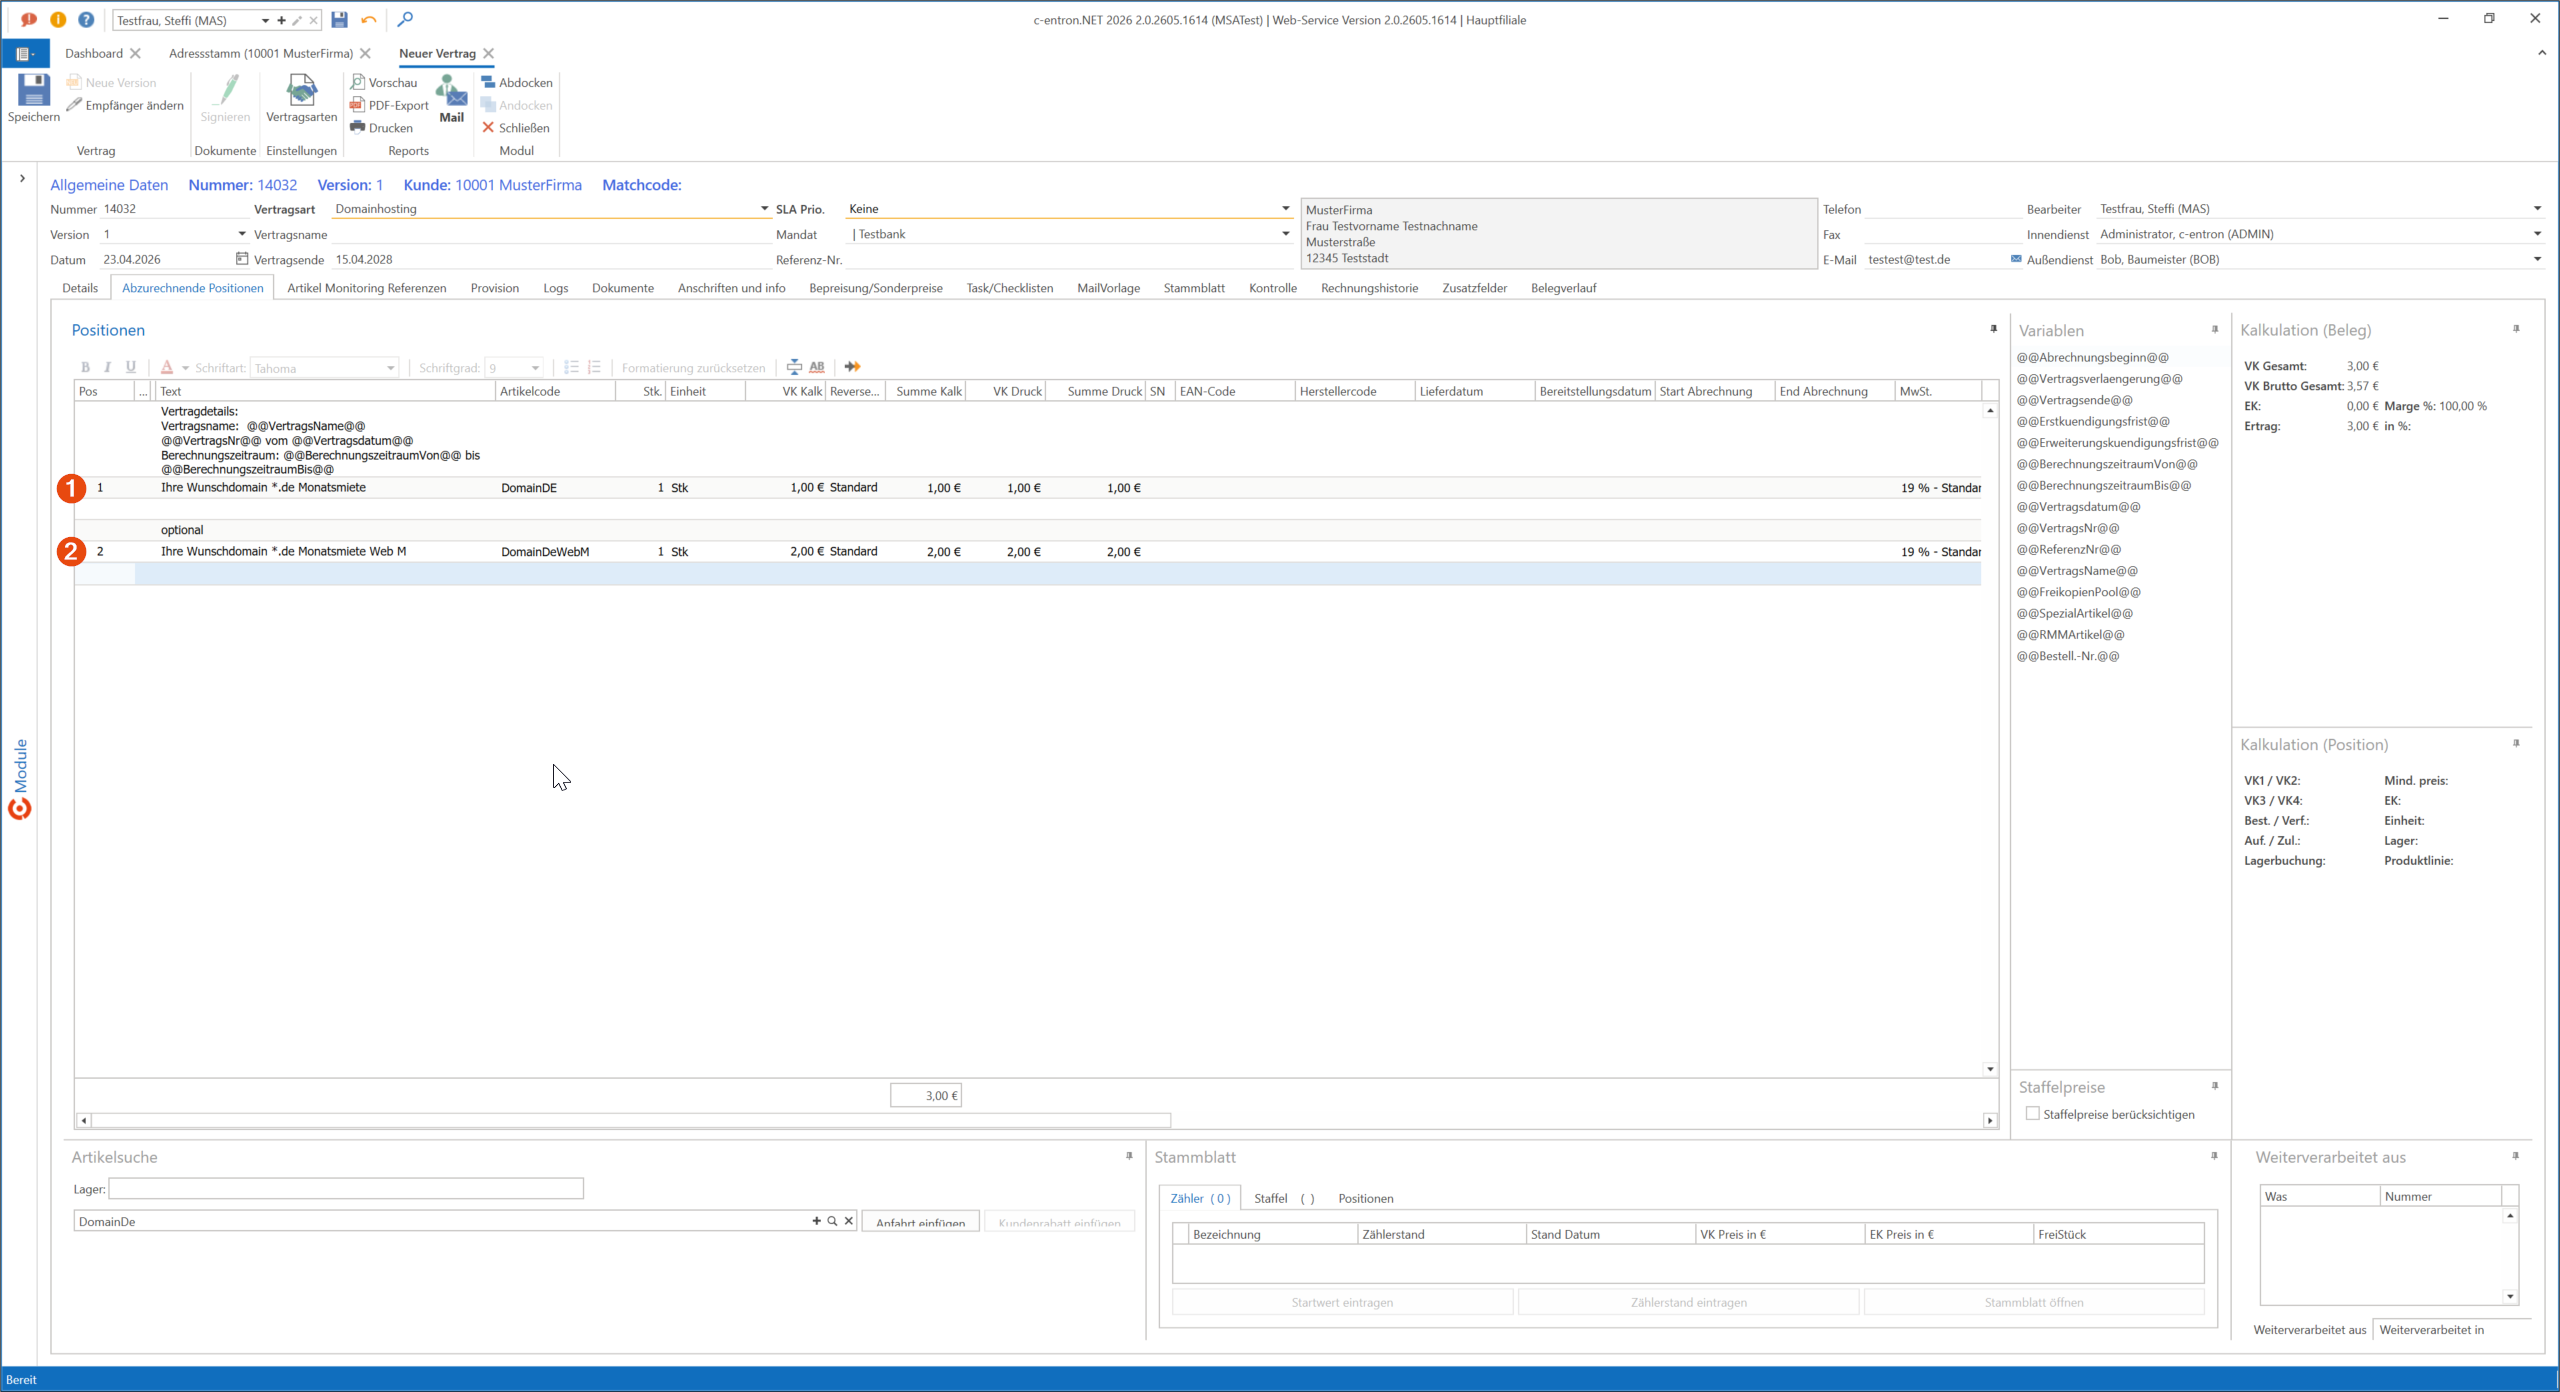Click the blue help question mark icon
The image size is (2560, 1392).
point(86,19)
